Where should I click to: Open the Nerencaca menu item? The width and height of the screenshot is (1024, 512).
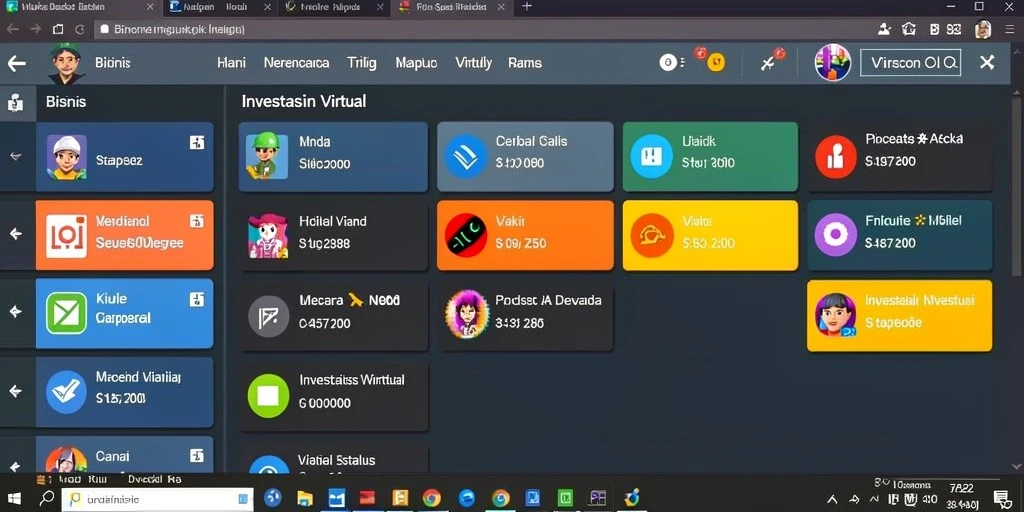(296, 63)
